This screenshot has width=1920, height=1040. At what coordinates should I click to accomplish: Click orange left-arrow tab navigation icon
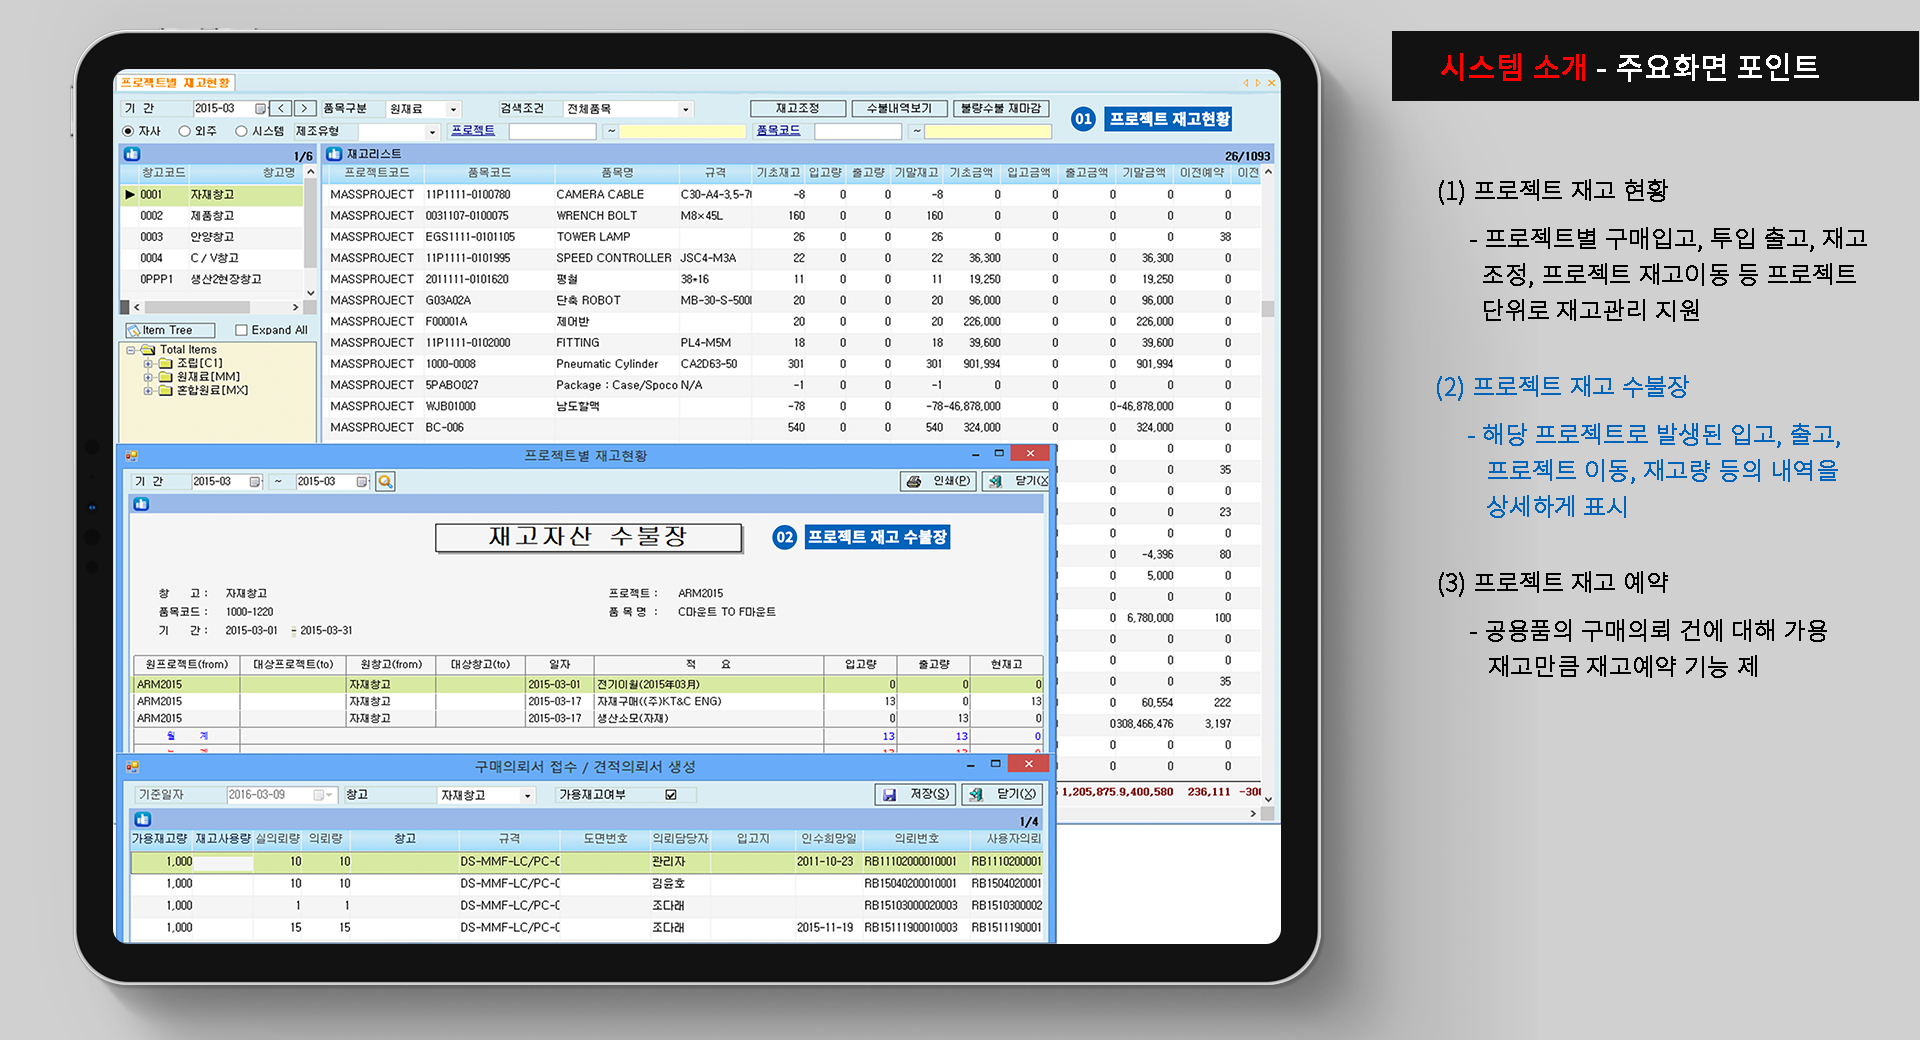click(1246, 83)
